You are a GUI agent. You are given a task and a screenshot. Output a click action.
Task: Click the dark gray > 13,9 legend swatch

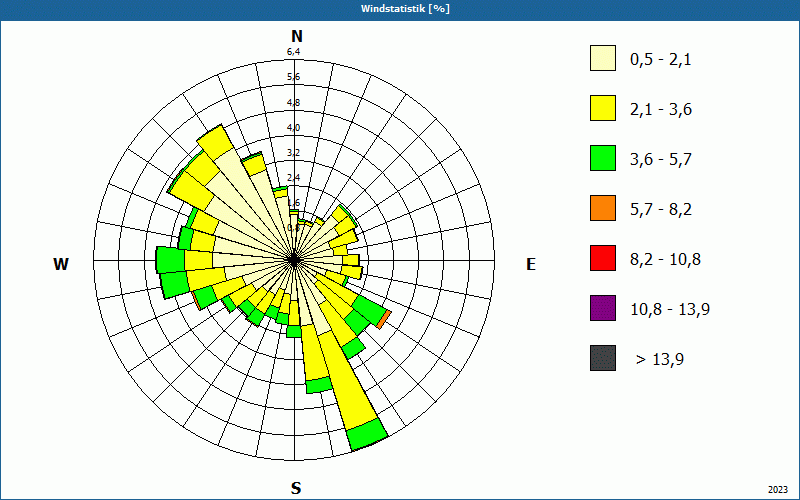[603, 358]
